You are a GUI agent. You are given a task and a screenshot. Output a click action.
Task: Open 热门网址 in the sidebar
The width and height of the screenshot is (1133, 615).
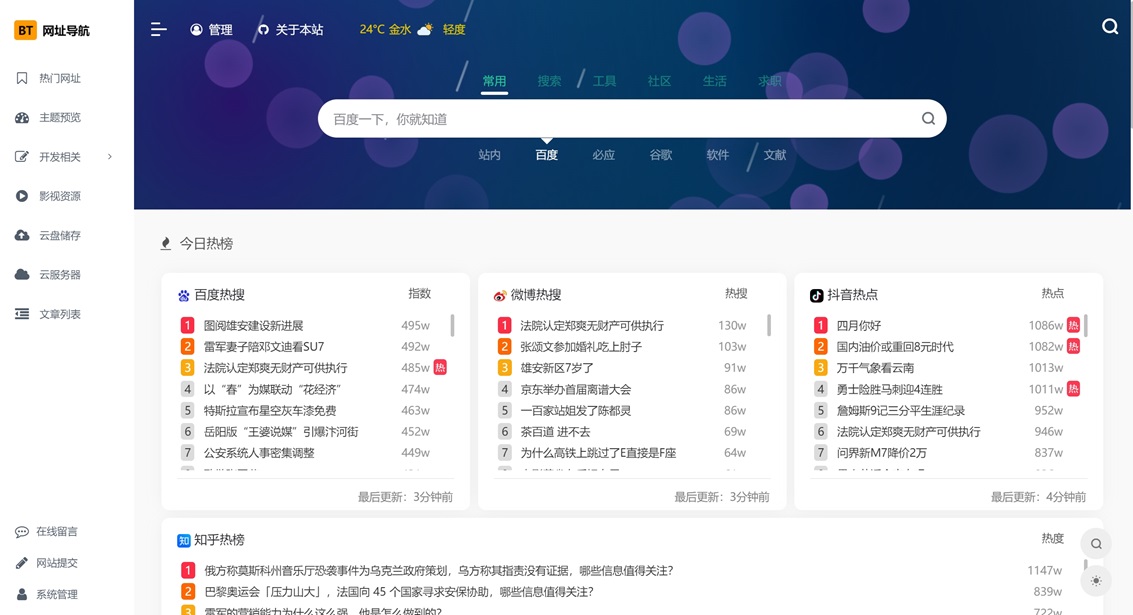(x=60, y=78)
